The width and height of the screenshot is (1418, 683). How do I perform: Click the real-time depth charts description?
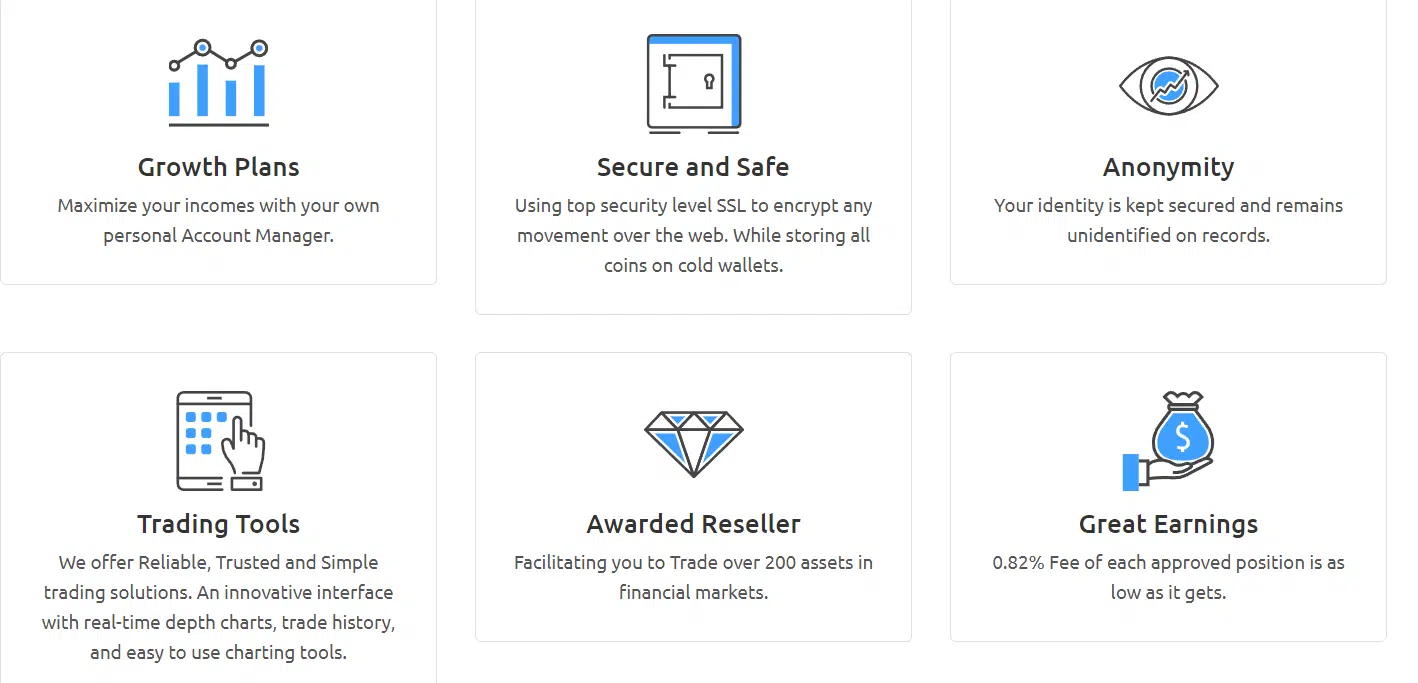[218, 607]
